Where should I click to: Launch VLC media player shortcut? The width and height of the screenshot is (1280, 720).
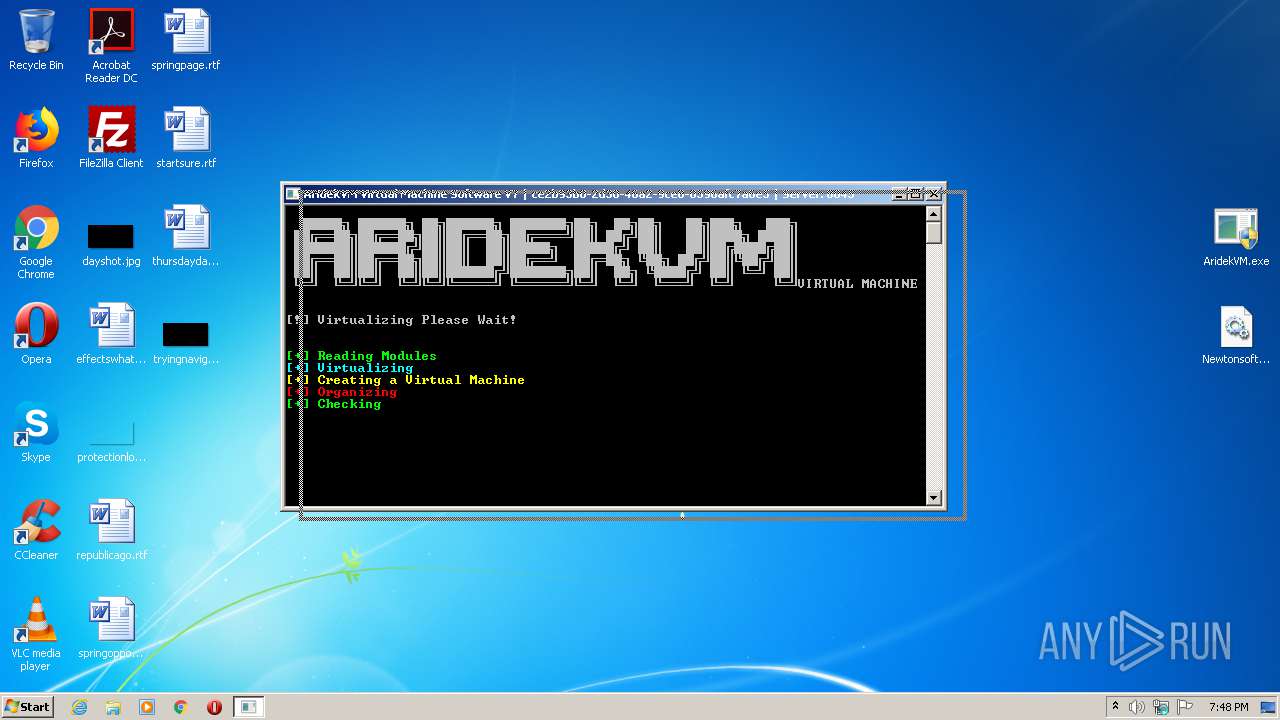pos(36,634)
